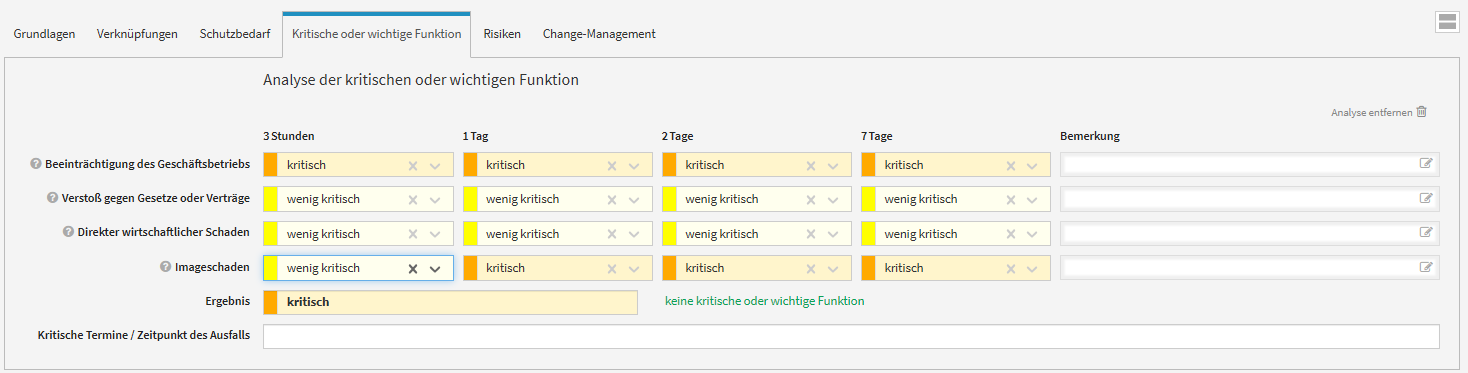Switch to Schutzbedarf tab
The image size is (1468, 373).
(x=234, y=34)
